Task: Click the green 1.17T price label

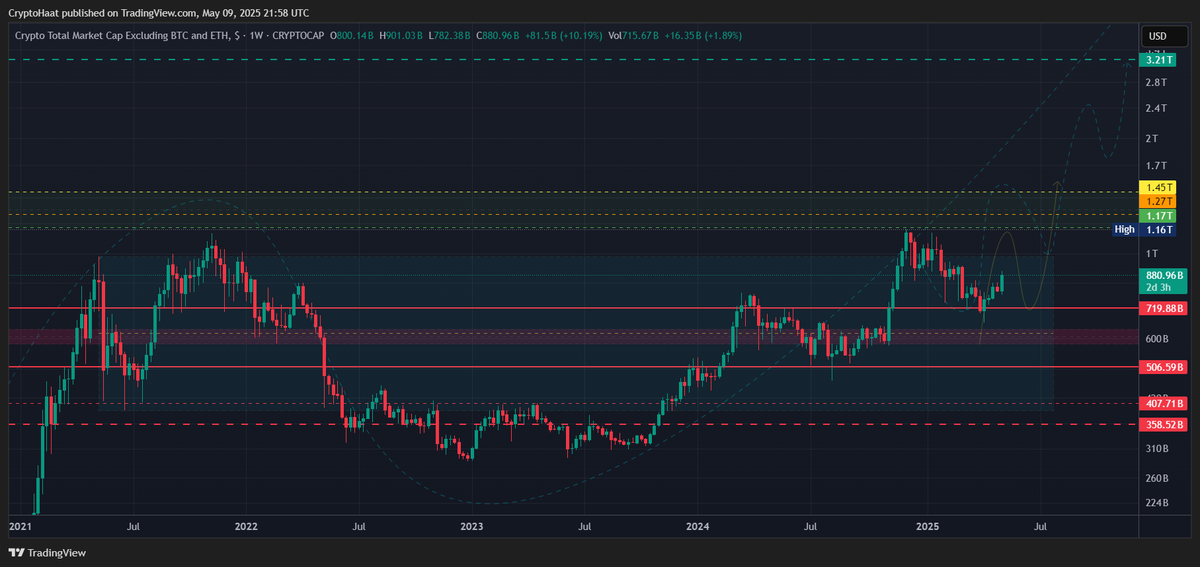Action: click(x=1158, y=216)
